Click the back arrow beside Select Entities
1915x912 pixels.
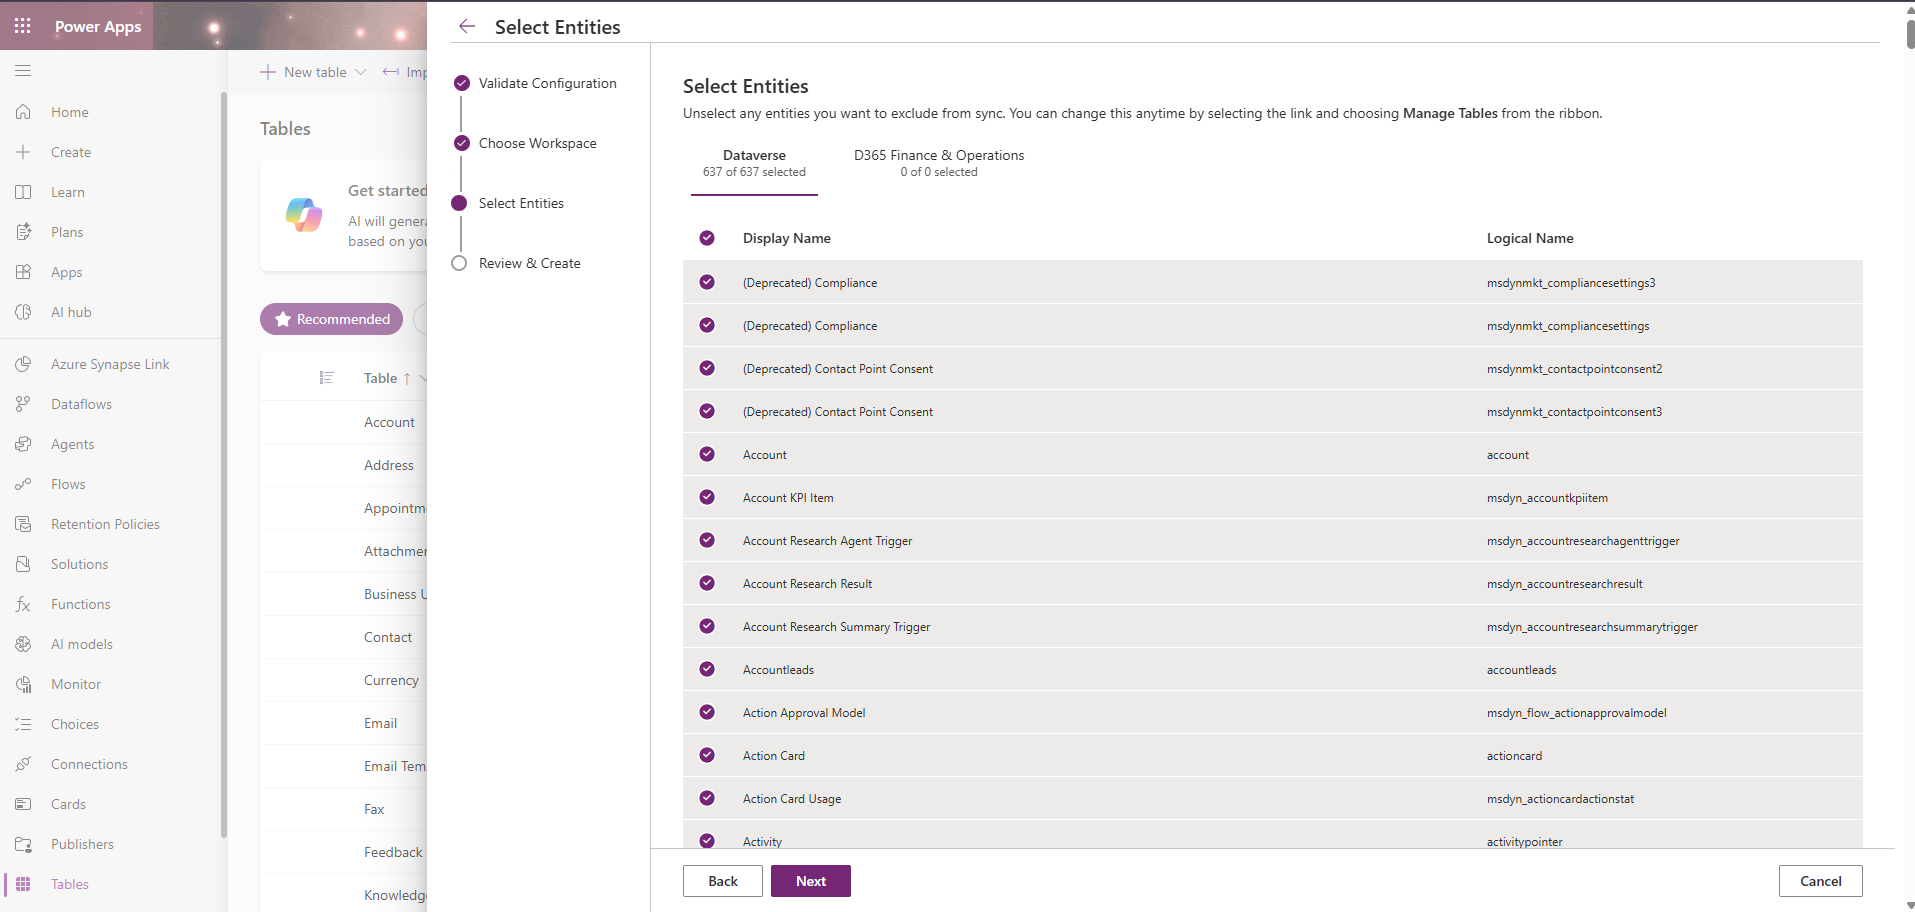click(467, 27)
